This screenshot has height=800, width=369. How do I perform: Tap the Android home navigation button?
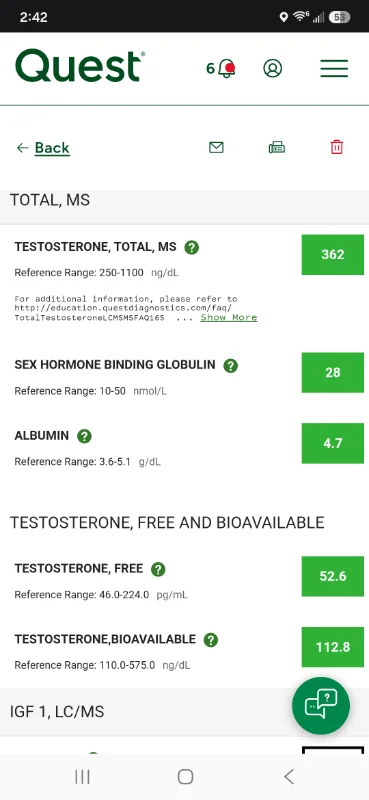point(185,777)
